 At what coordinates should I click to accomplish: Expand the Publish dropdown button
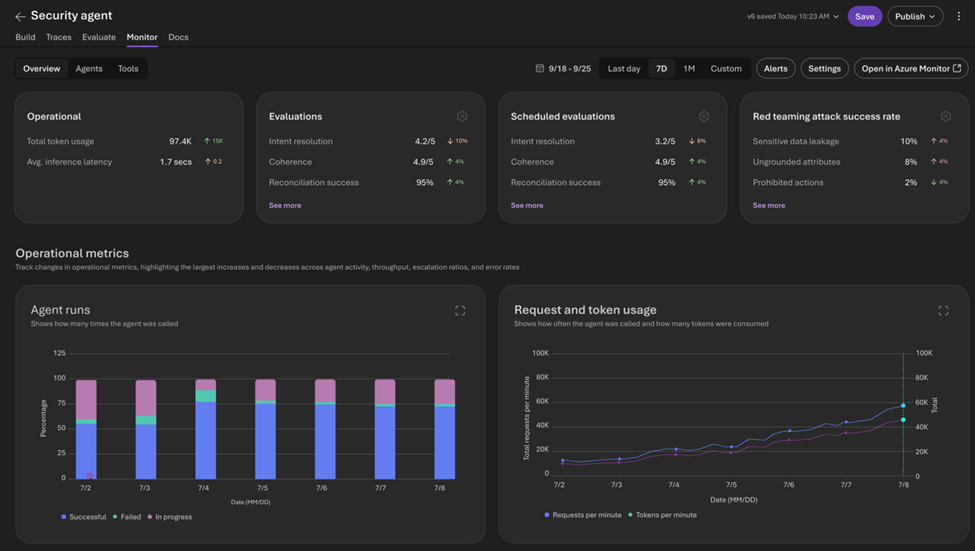pos(915,17)
